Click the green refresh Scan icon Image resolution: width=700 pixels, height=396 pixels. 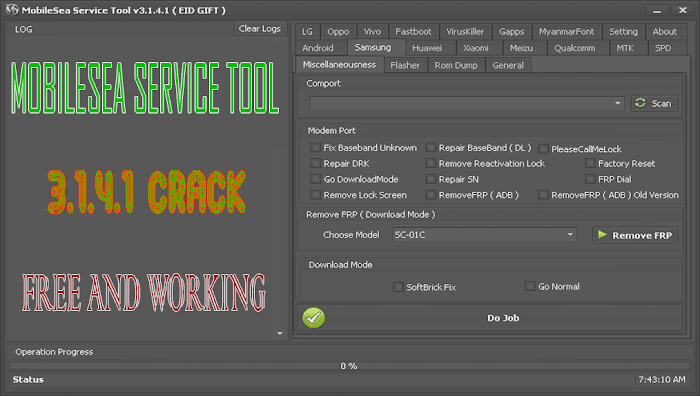pyautogui.click(x=641, y=103)
